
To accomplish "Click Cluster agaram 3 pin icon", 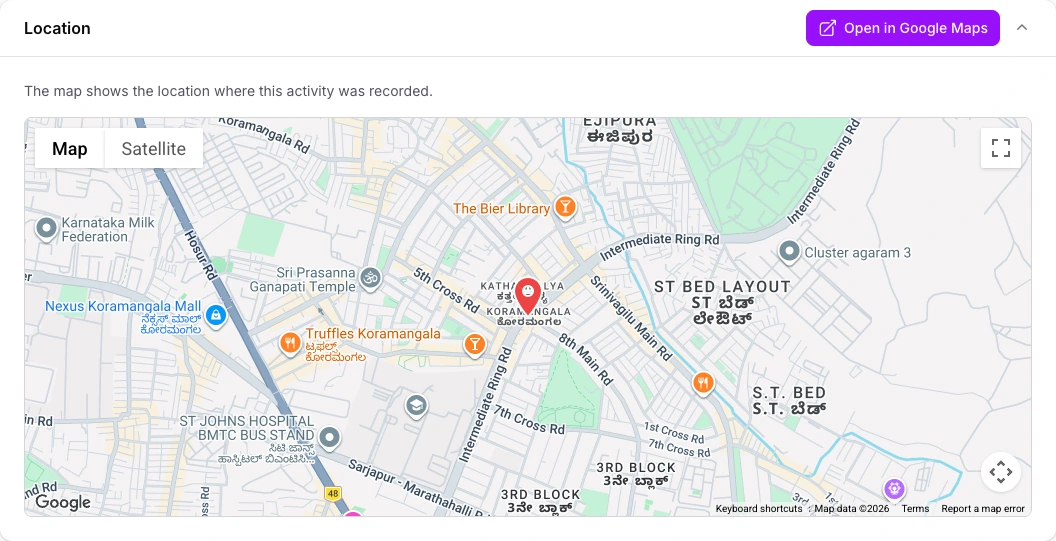I will coord(789,252).
